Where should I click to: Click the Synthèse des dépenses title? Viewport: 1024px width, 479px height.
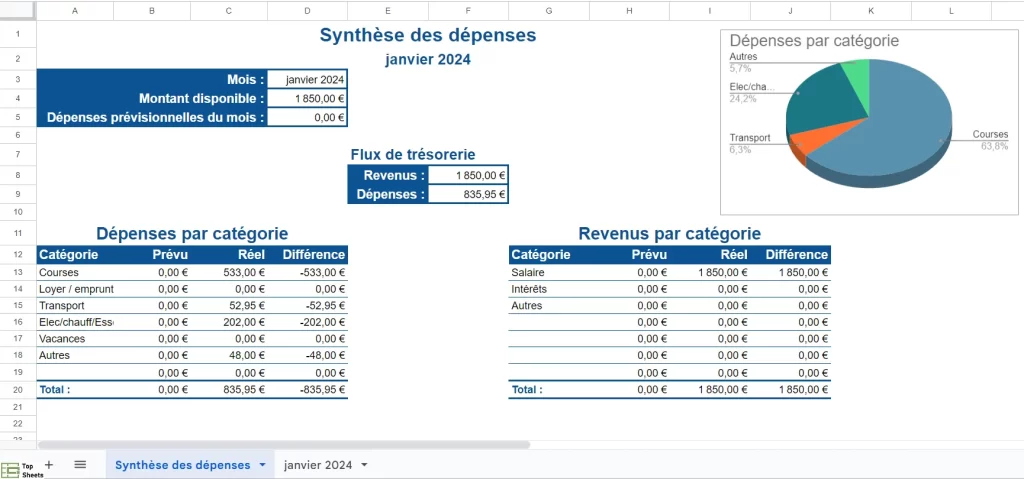point(428,35)
